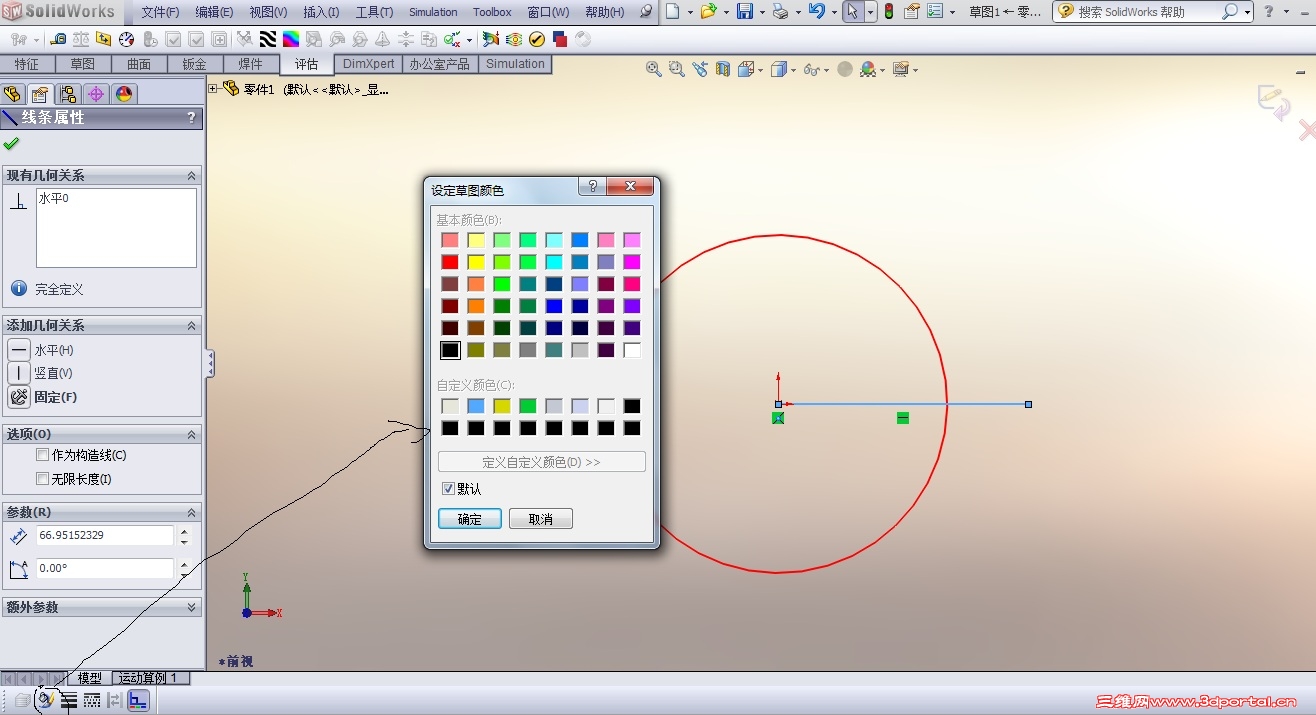Screen dimensions: 1316x715
Task: Click the Undo arrow icon
Action: point(817,12)
